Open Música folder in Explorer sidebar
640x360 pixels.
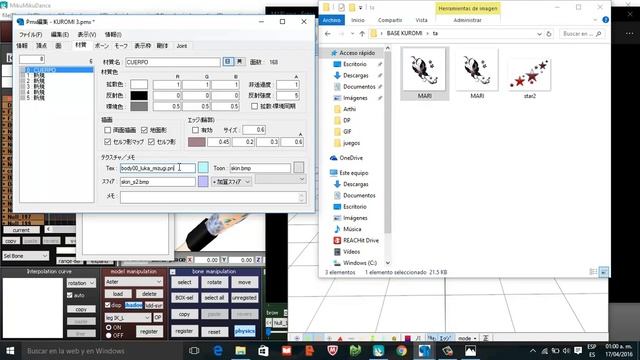pyautogui.click(x=347, y=229)
